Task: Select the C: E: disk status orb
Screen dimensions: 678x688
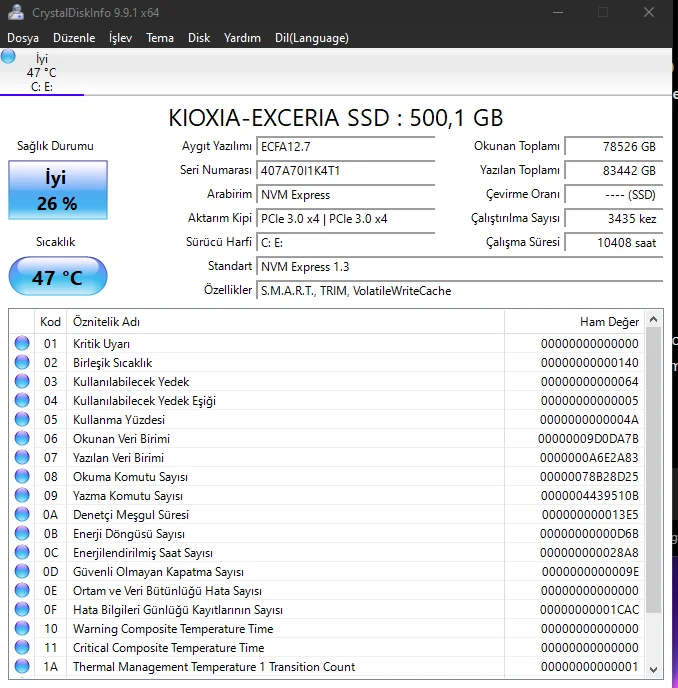Action: click(x=8, y=56)
